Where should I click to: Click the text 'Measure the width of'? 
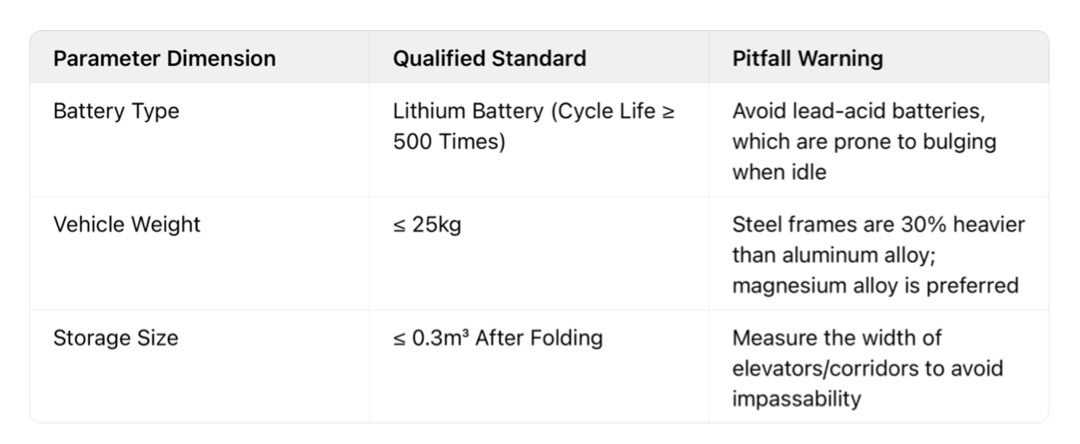tap(836, 338)
